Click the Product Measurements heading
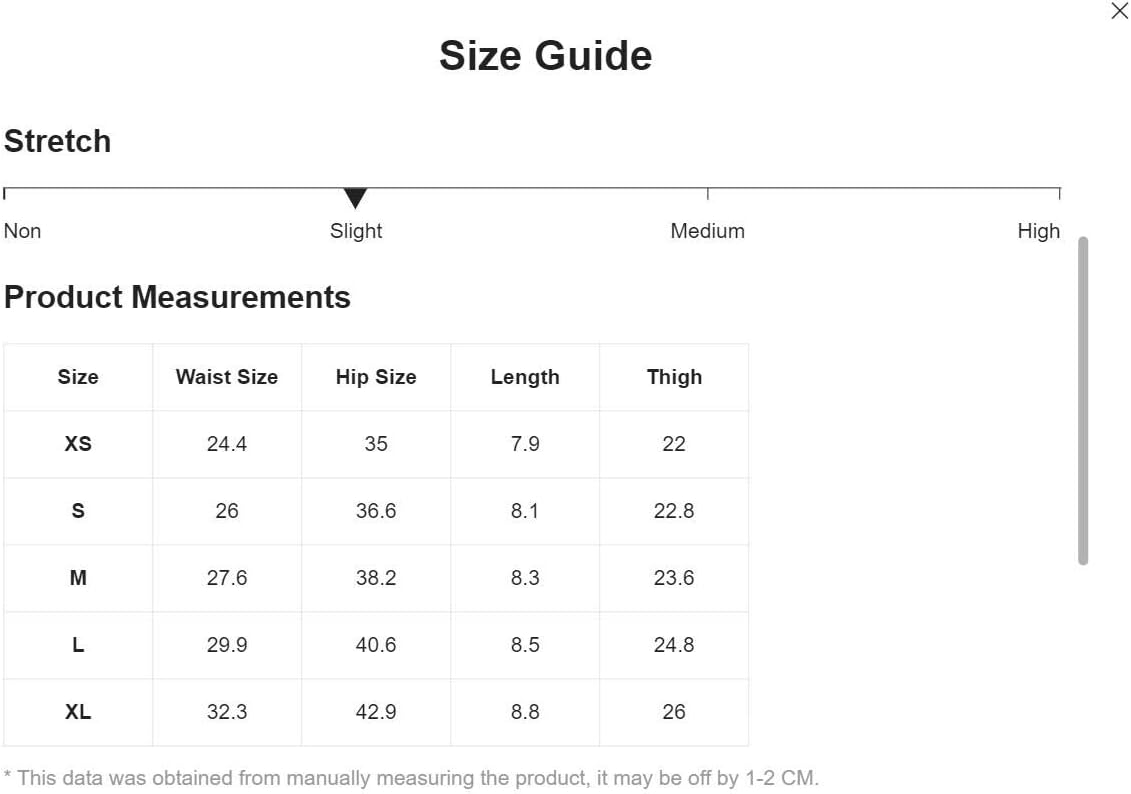The height and width of the screenshot is (794, 1131). pos(177,297)
